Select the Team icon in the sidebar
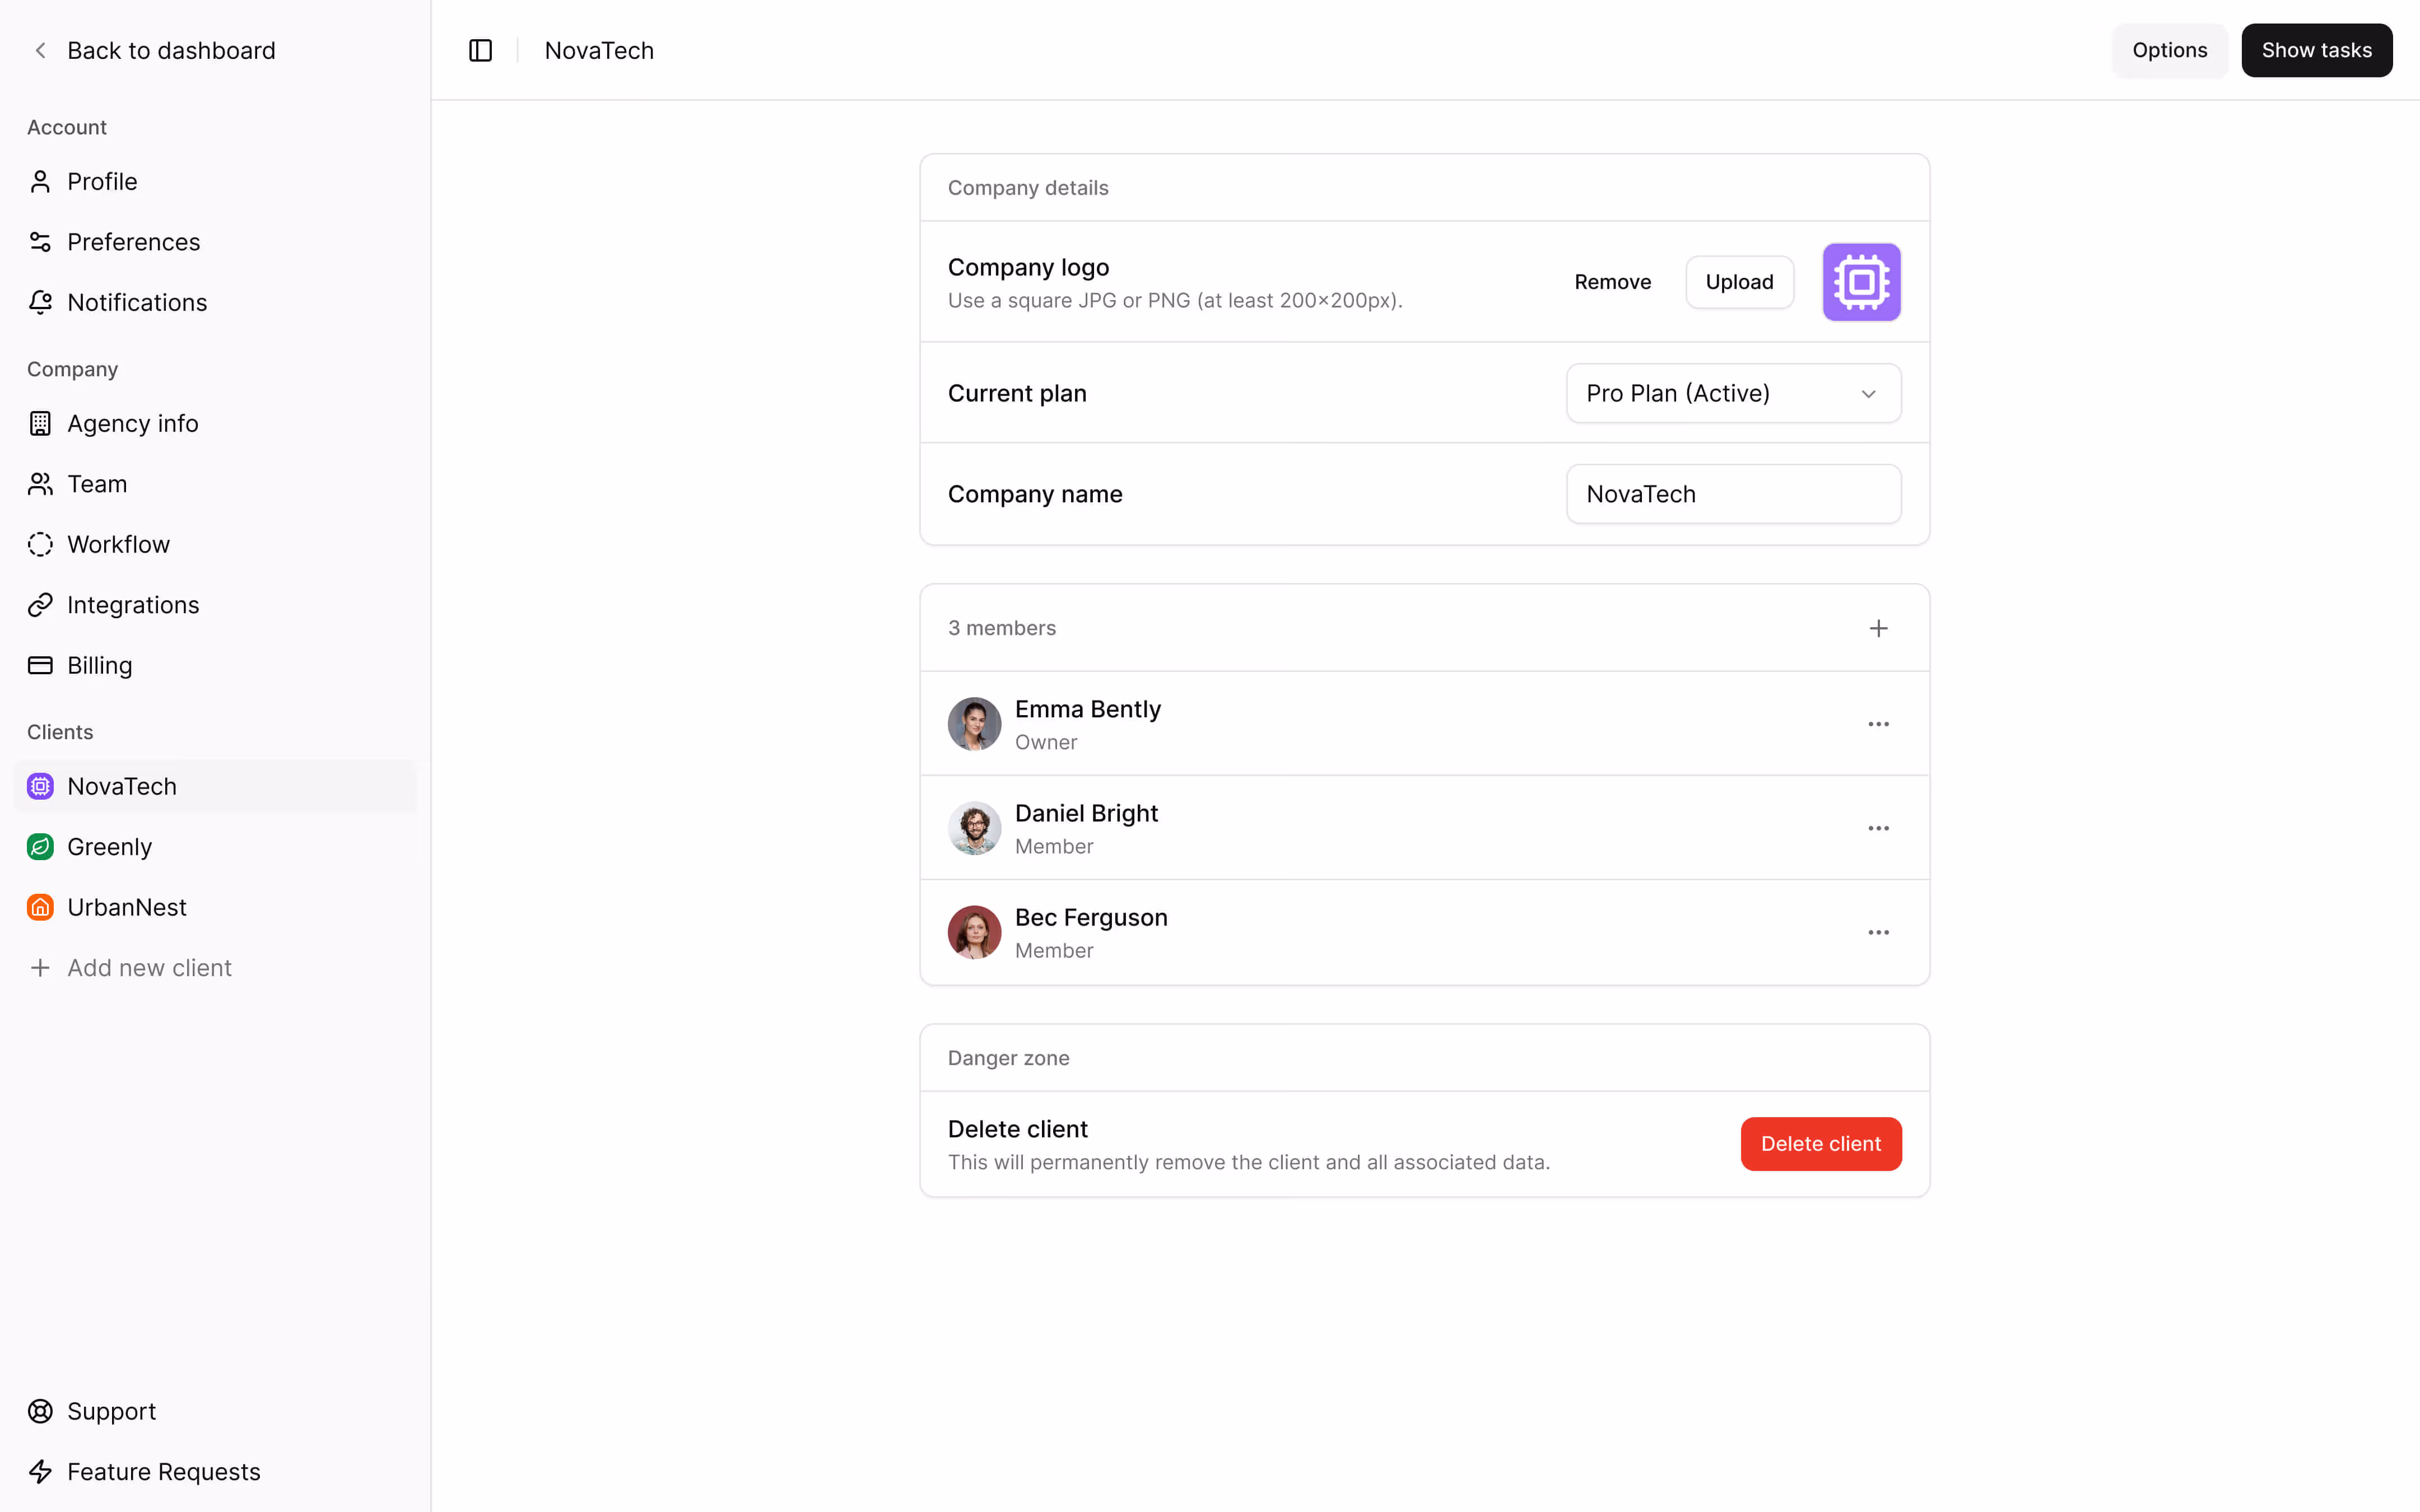This screenshot has width=2420, height=1512. click(x=40, y=483)
